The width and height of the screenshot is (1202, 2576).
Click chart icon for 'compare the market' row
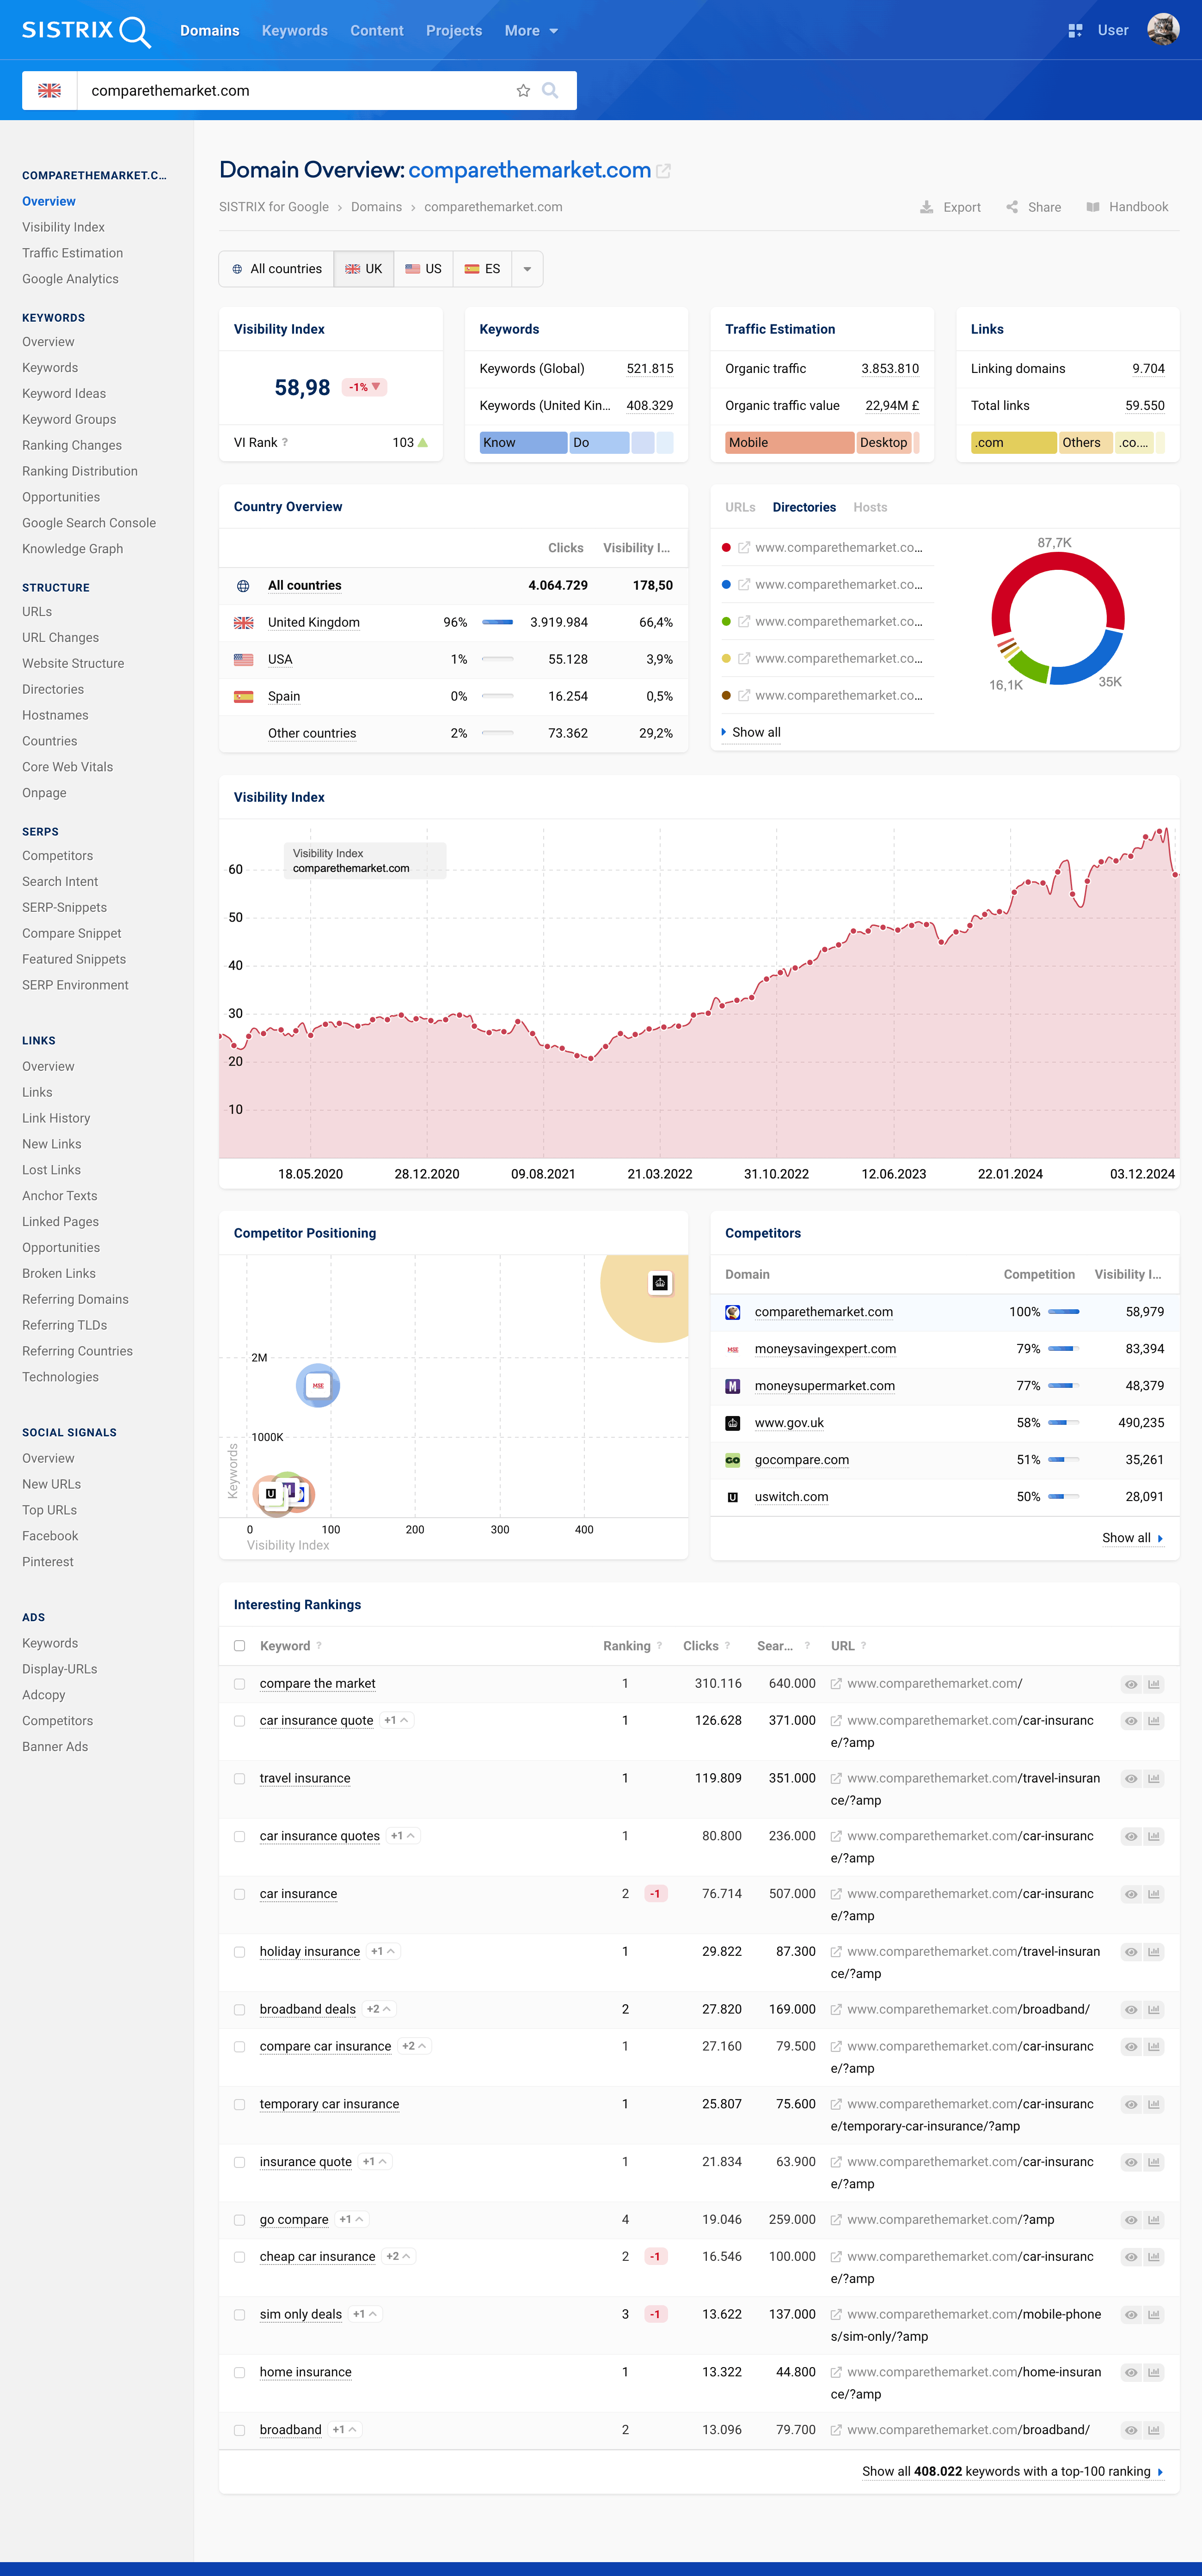coord(1154,1684)
